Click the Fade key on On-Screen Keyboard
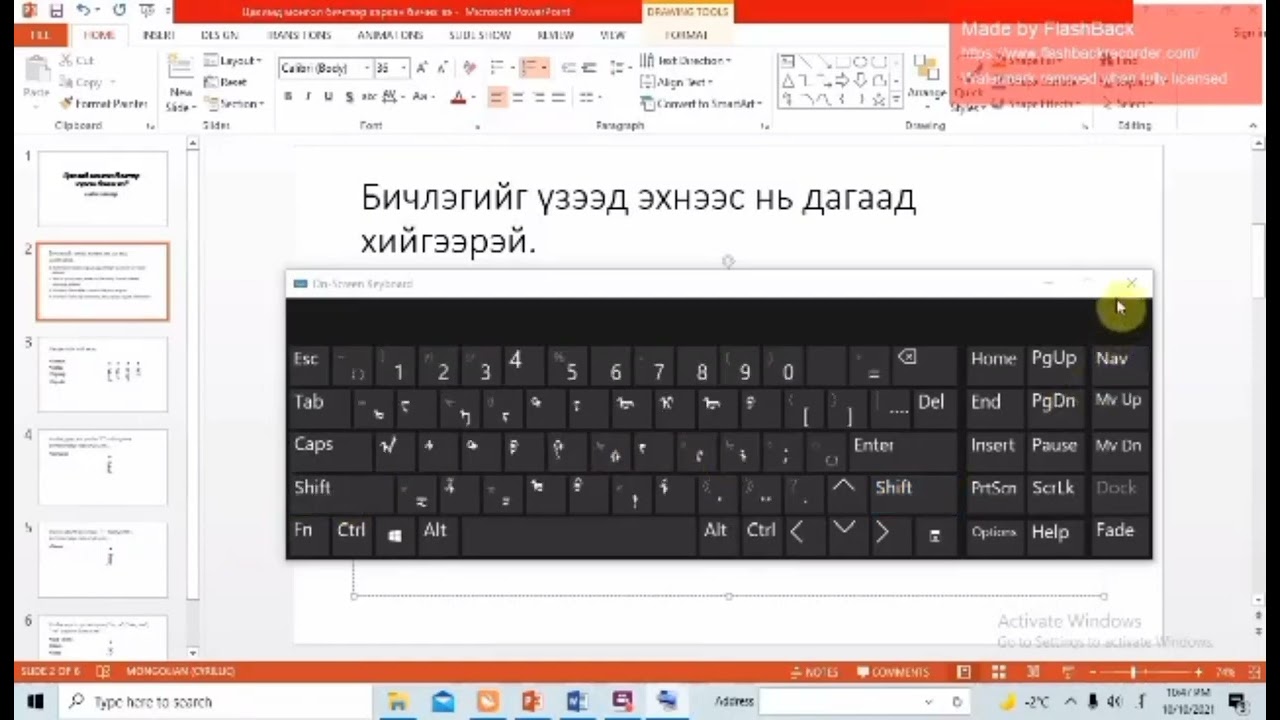 point(1118,536)
